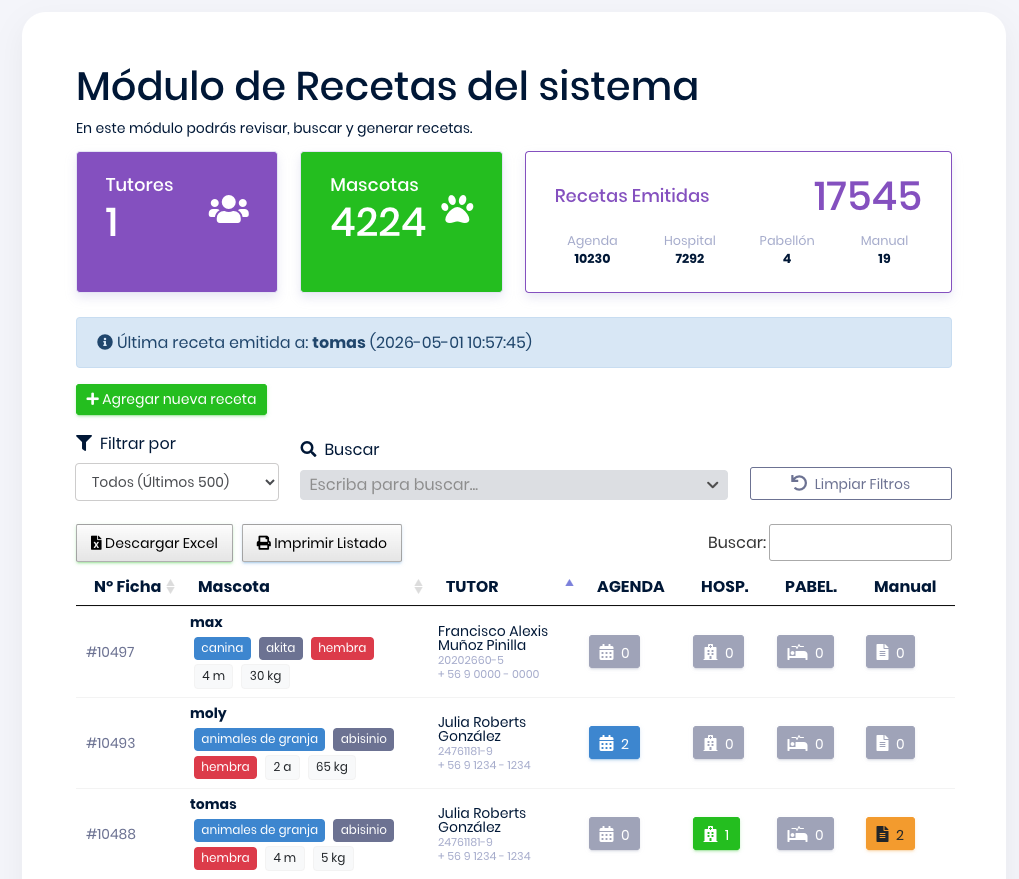Click the hembra tag for max
Screen dimensions: 1019x879
pyautogui.click(x=342, y=648)
